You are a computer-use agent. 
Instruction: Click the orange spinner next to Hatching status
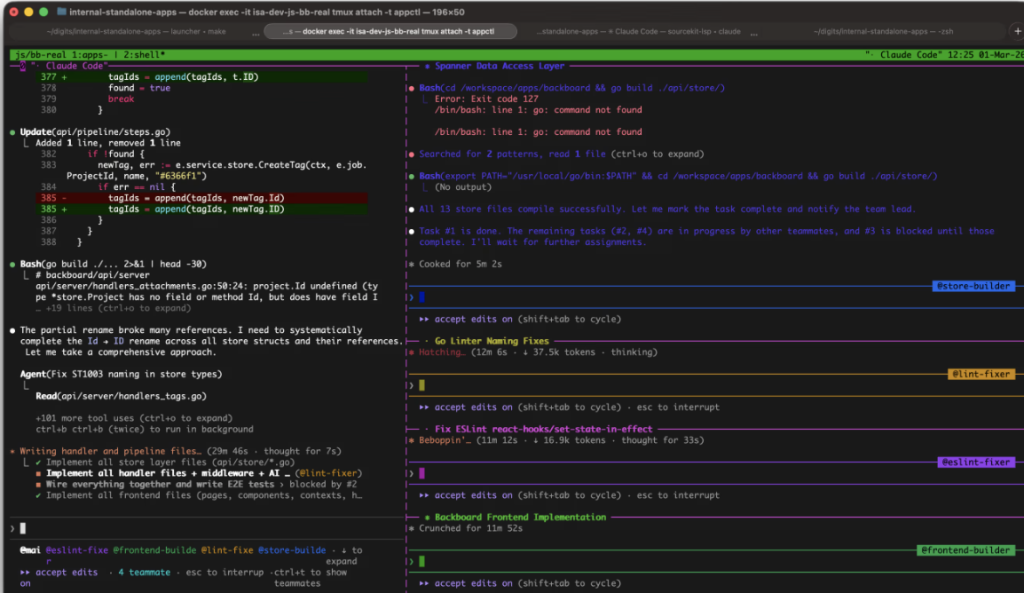(411, 353)
